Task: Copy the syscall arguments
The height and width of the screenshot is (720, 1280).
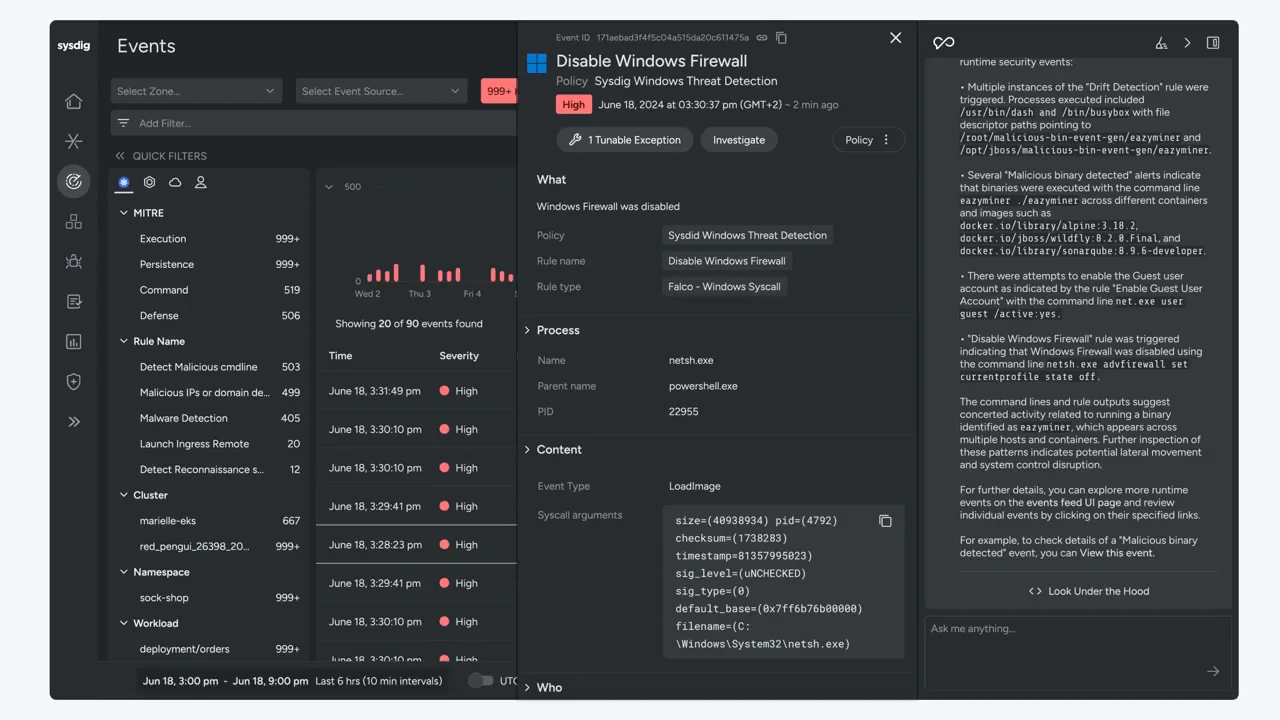Action: [885, 521]
